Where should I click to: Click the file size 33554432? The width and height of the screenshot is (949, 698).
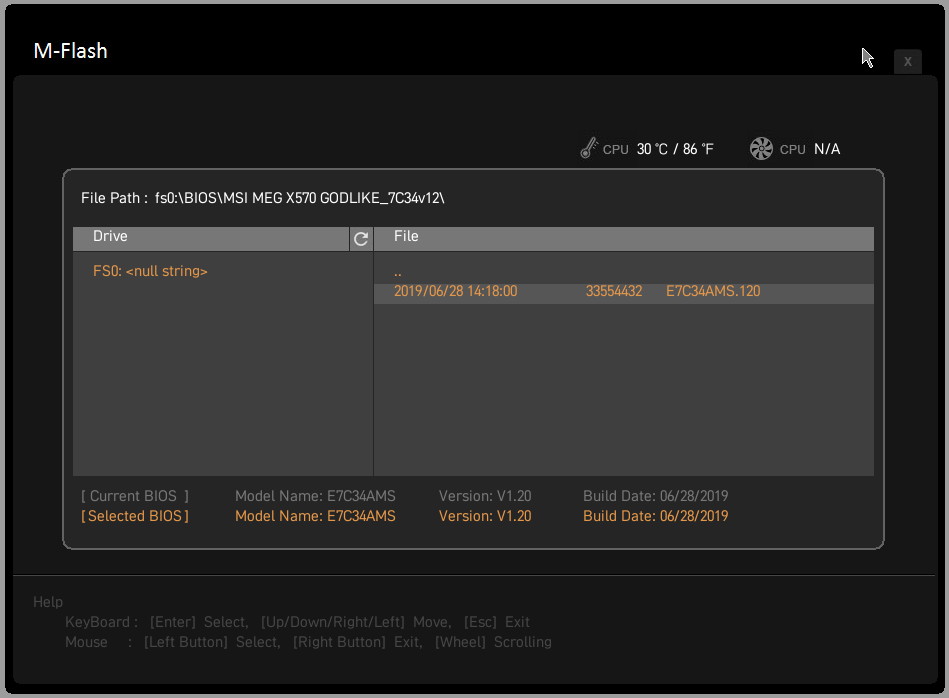(614, 291)
